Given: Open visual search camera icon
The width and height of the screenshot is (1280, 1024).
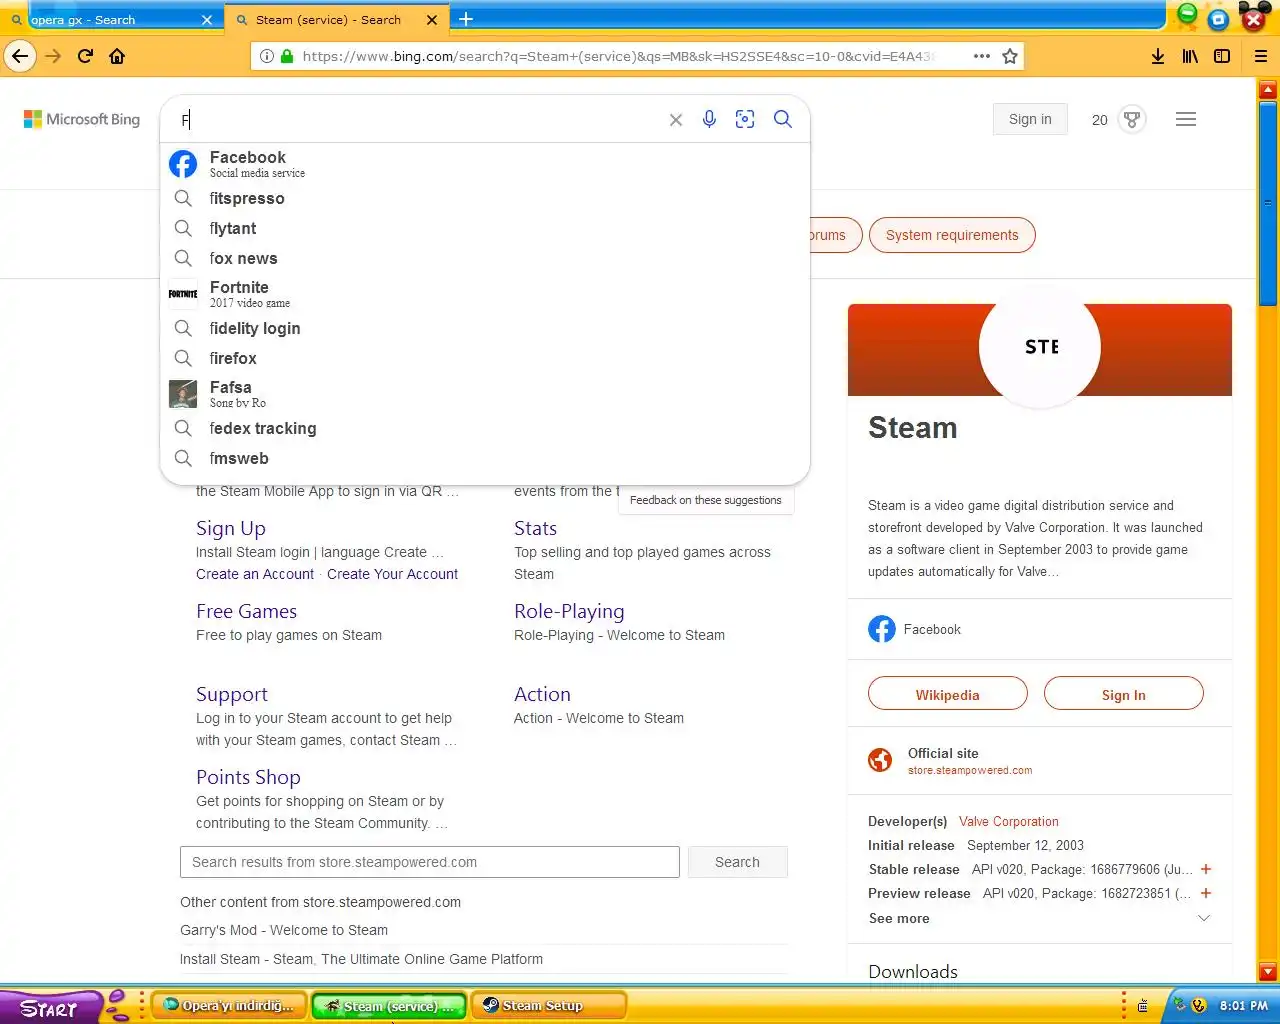Looking at the screenshot, I should (745, 119).
